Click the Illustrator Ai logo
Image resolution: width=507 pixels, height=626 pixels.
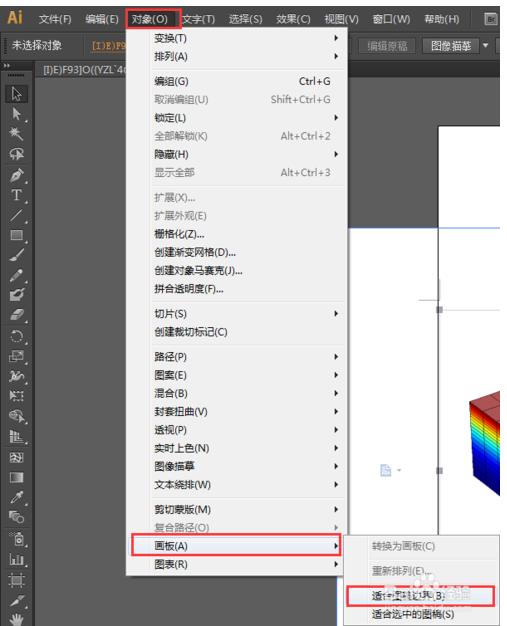point(15,18)
